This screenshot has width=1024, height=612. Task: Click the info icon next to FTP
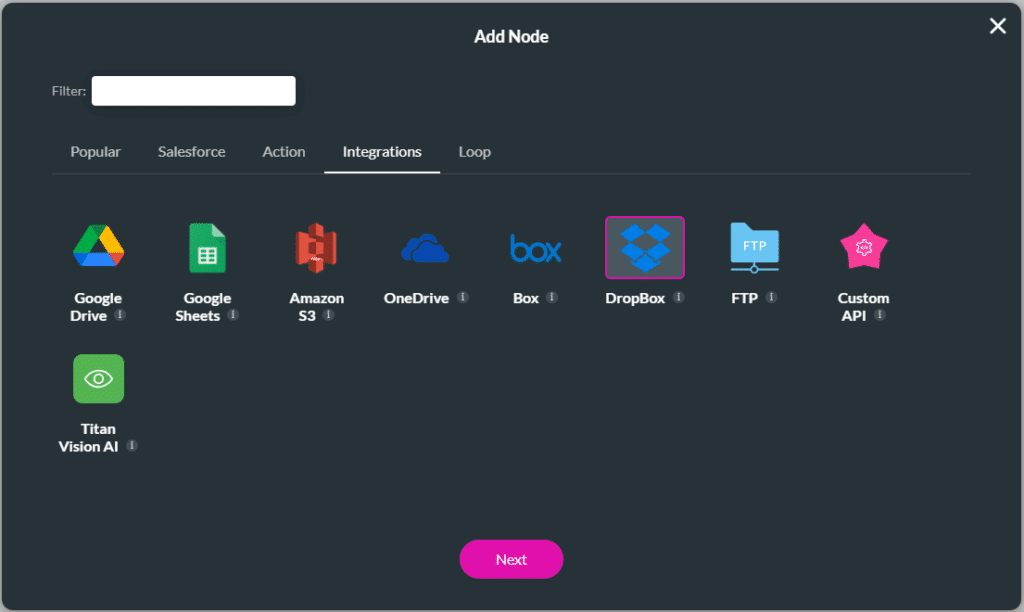(771, 298)
